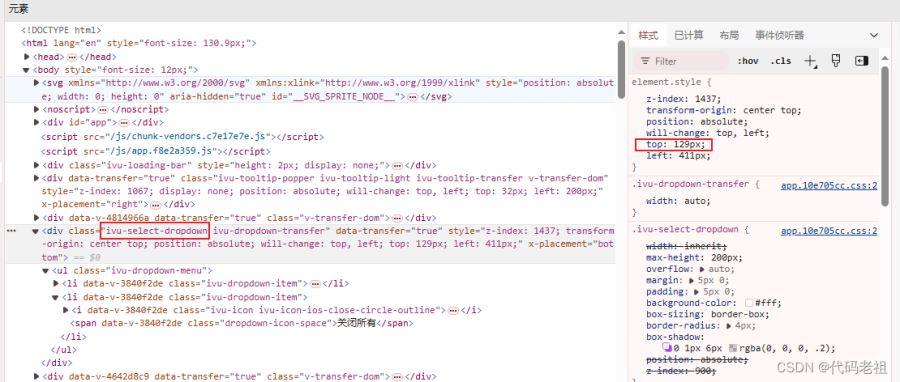Focus the Filter input field
The image size is (900, 382).
coord(682,61)
